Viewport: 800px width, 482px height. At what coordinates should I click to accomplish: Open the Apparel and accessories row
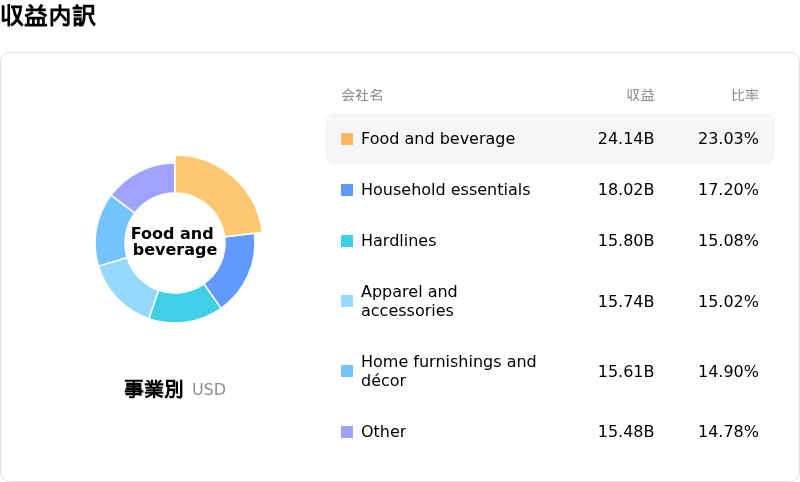(x=550, y=301)
